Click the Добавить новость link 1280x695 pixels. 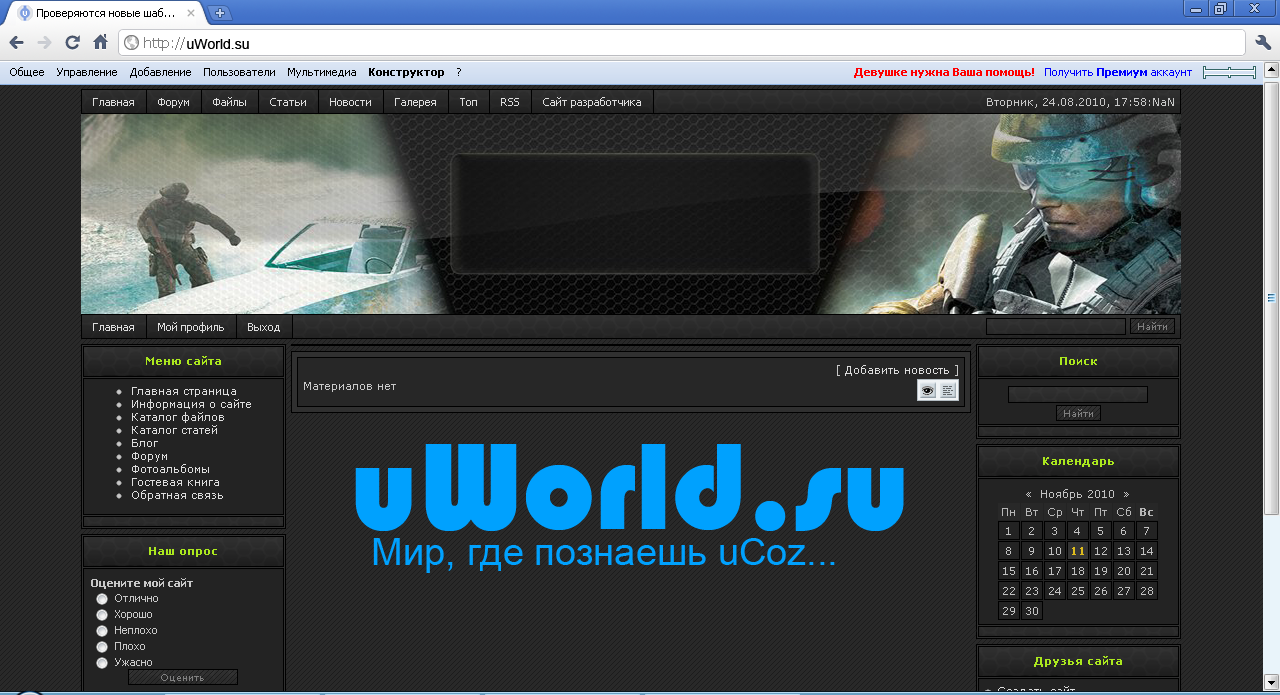896,370
